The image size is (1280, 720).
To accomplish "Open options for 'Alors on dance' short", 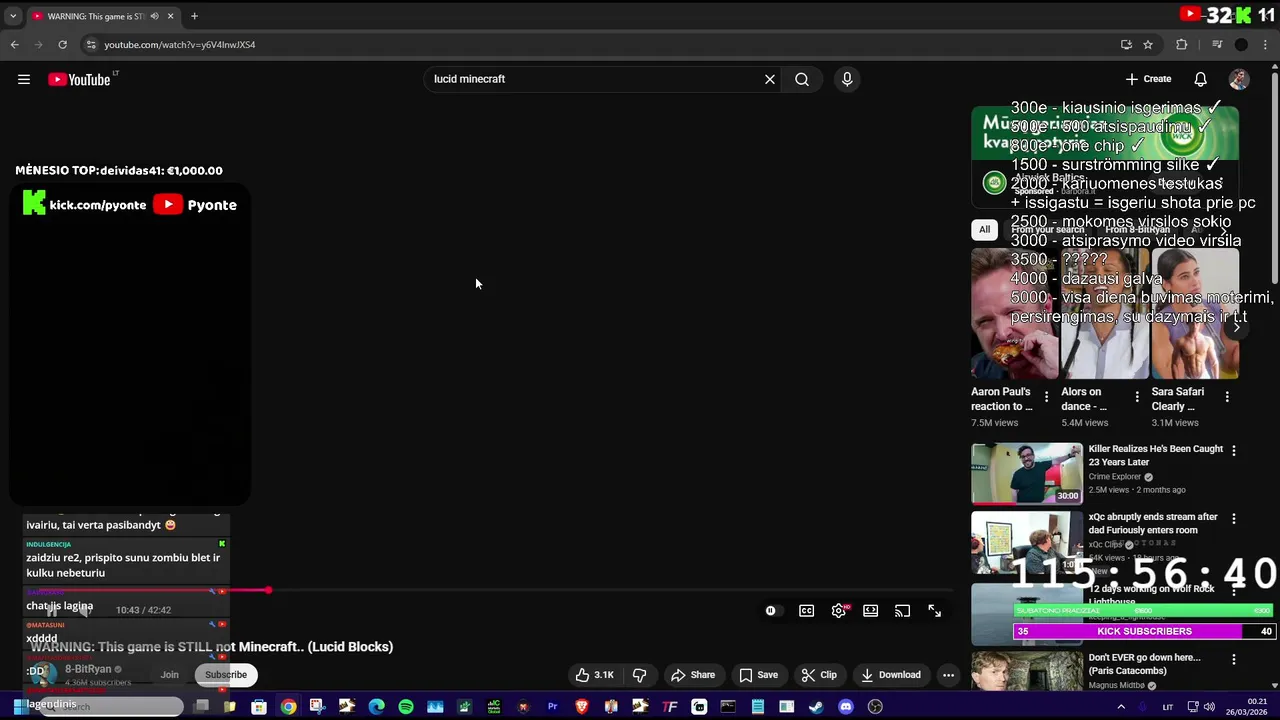I will coord(1137,397).
